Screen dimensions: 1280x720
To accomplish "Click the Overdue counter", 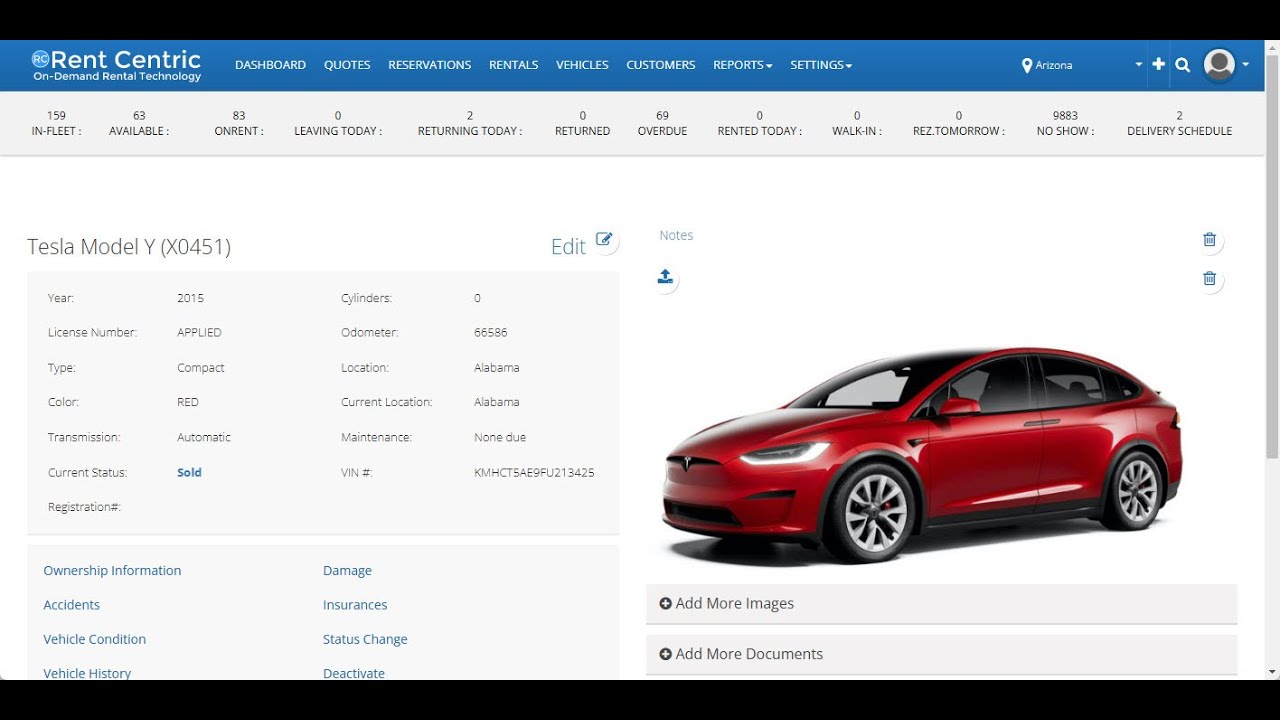I will (x=662, y=123).
